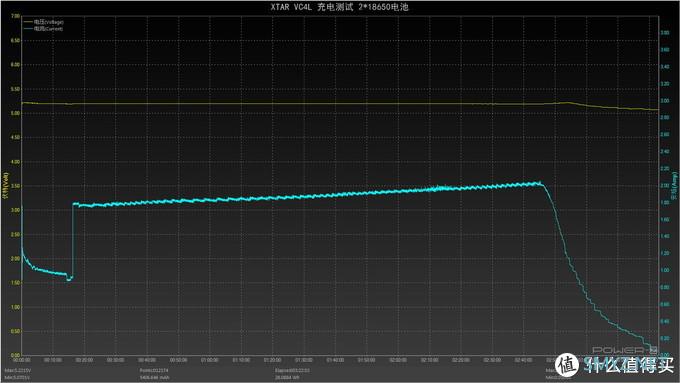The width and height of the screenshot is (680, 383).
Task: Click the round 值 logo icon
Action: pyautogui.click(x=567, y=365)
